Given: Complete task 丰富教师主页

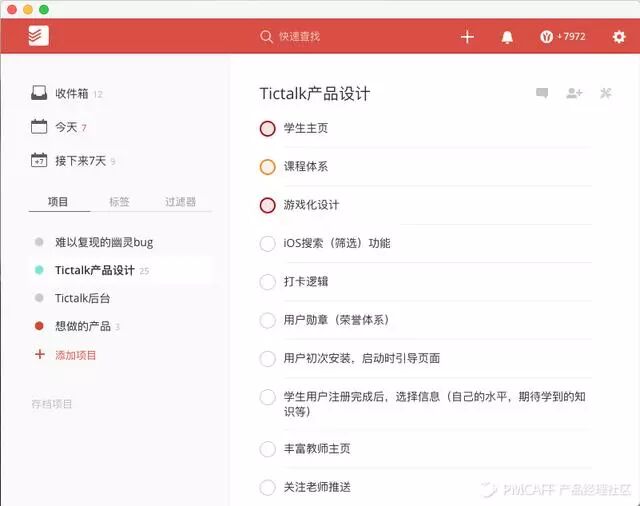Looking at the screenshot, I should click(x=267, y=449).
